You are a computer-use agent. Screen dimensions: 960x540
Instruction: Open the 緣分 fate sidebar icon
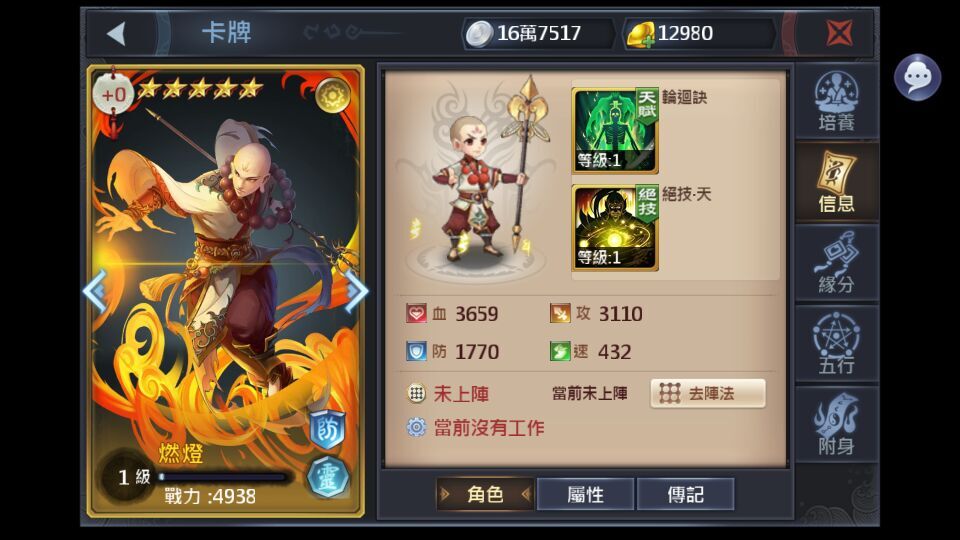click(836, 263)
